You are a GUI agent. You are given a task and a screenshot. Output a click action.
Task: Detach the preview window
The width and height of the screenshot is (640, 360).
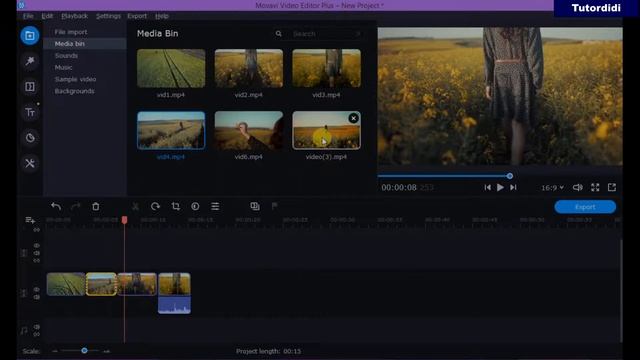(612, 187)
